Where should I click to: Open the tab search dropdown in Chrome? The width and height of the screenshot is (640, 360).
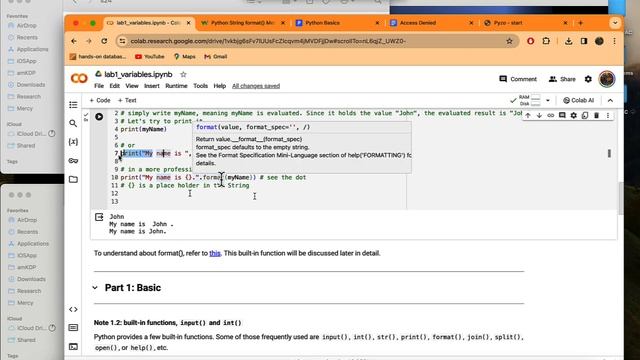[x=615, y=23]
